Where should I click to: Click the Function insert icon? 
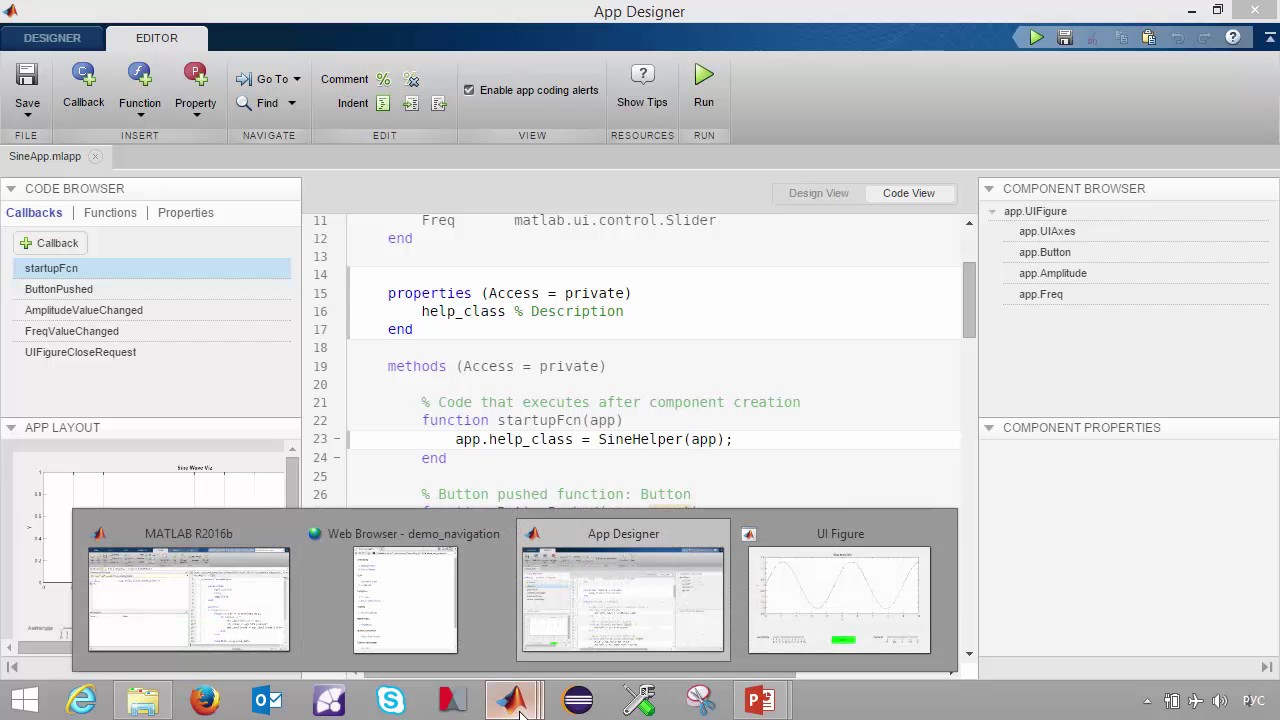139,76
